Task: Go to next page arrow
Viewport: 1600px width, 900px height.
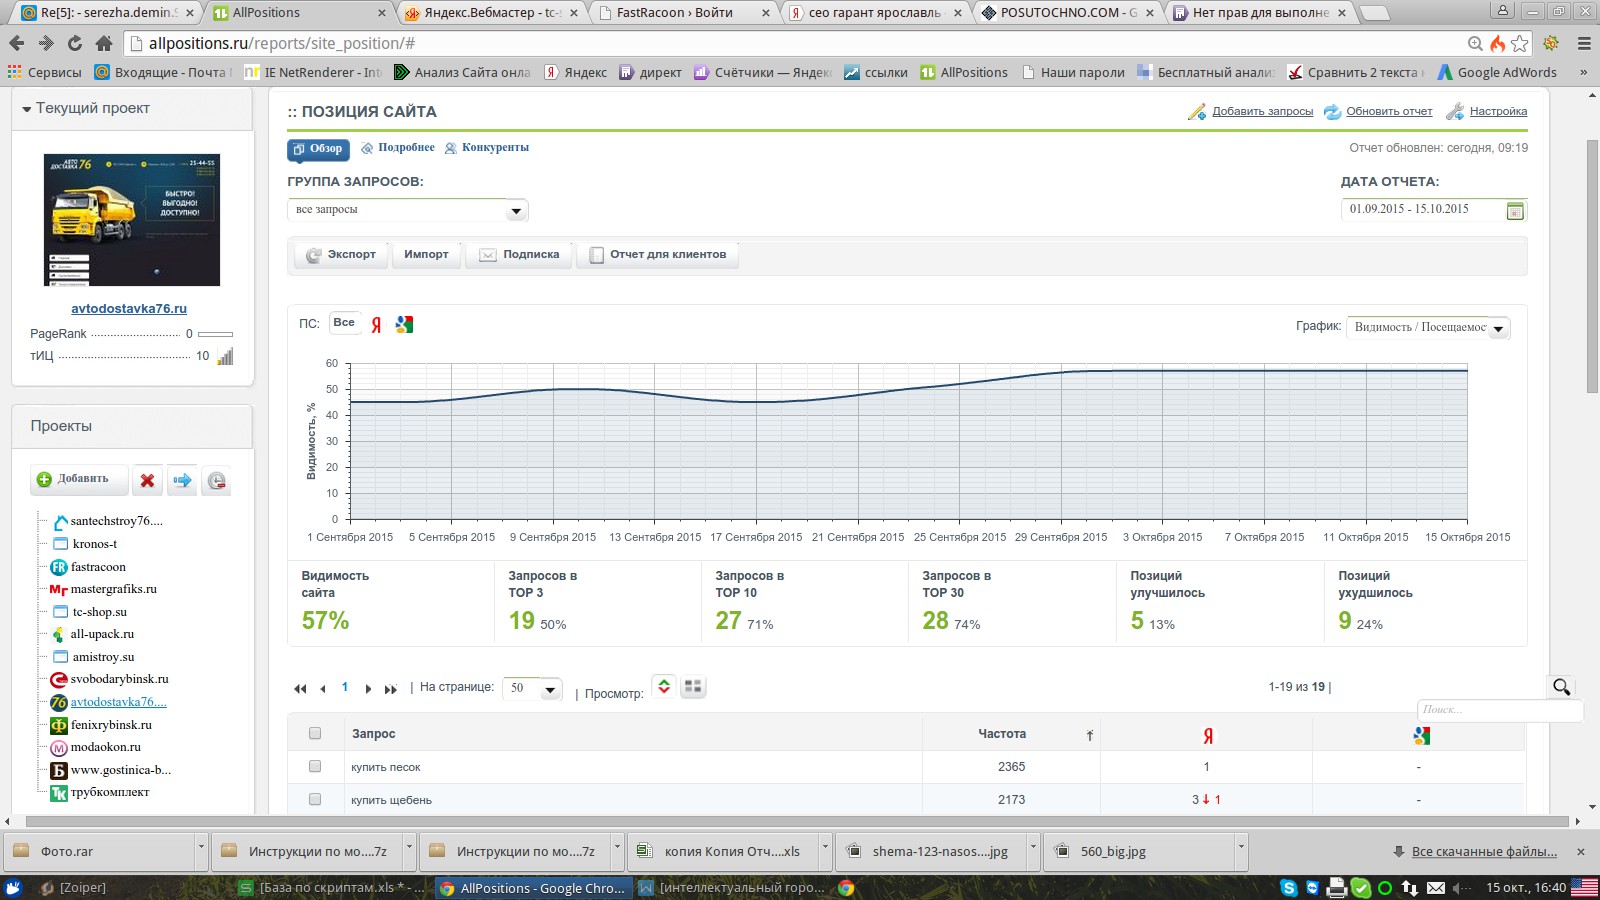Action: pos(368,688)
